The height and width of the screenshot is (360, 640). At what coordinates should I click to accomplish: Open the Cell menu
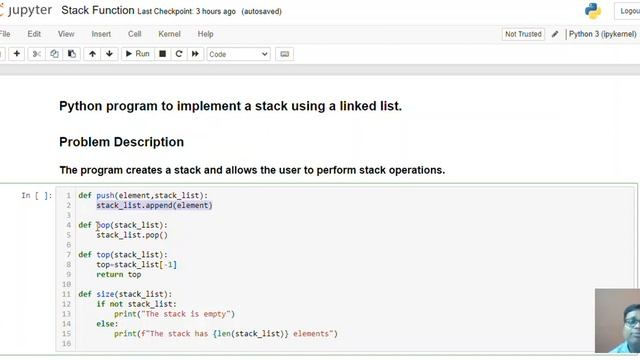(x=134, y=34)
